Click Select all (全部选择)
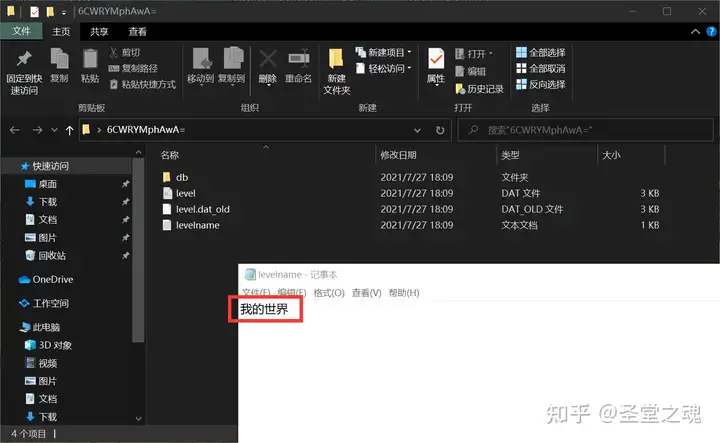Image resolution: width=720 pixels, height=443 pixels. point(540,52)
